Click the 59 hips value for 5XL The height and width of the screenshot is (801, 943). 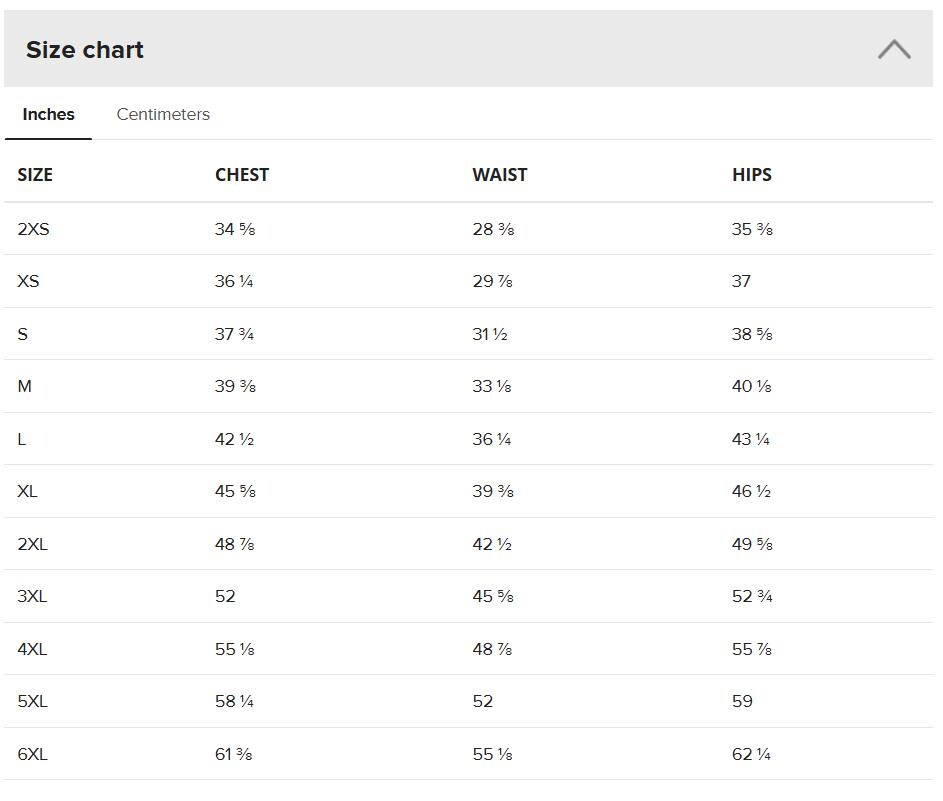coord(742,701)
